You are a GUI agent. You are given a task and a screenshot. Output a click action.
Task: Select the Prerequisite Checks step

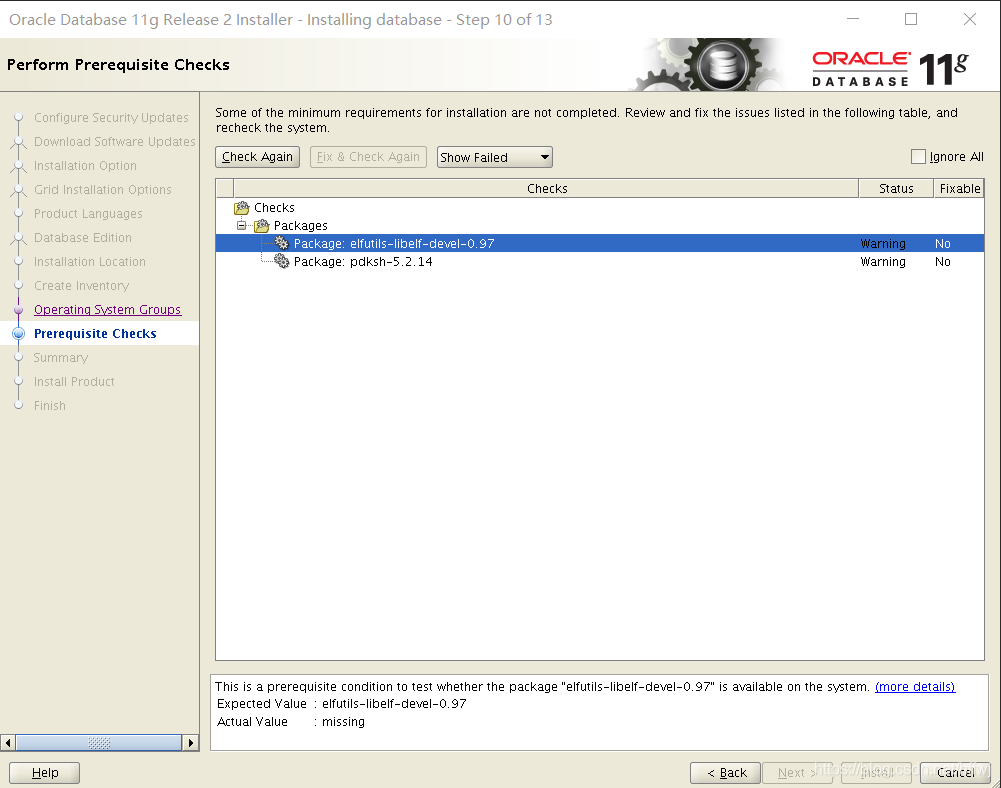pyautogui.click(x=95, y=333)
